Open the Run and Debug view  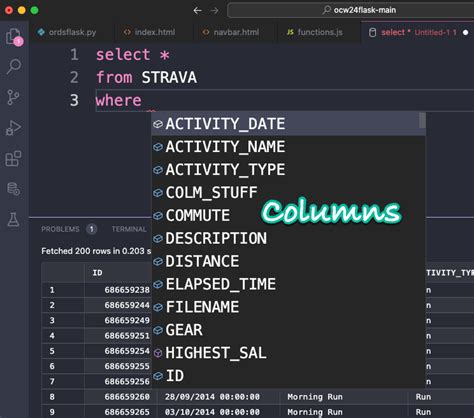[13, 127]
